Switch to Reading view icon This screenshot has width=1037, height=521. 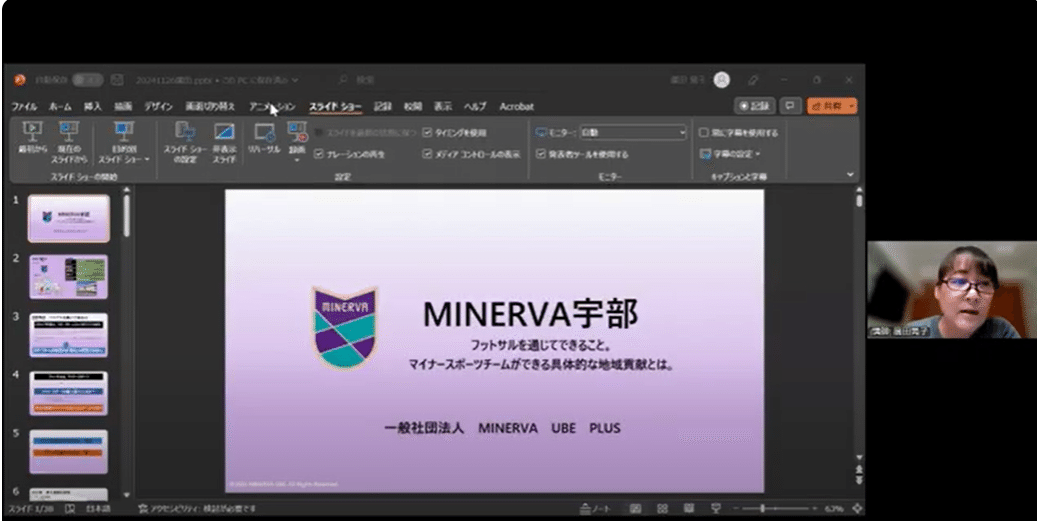pyautogui.click(x=688, y=509)
